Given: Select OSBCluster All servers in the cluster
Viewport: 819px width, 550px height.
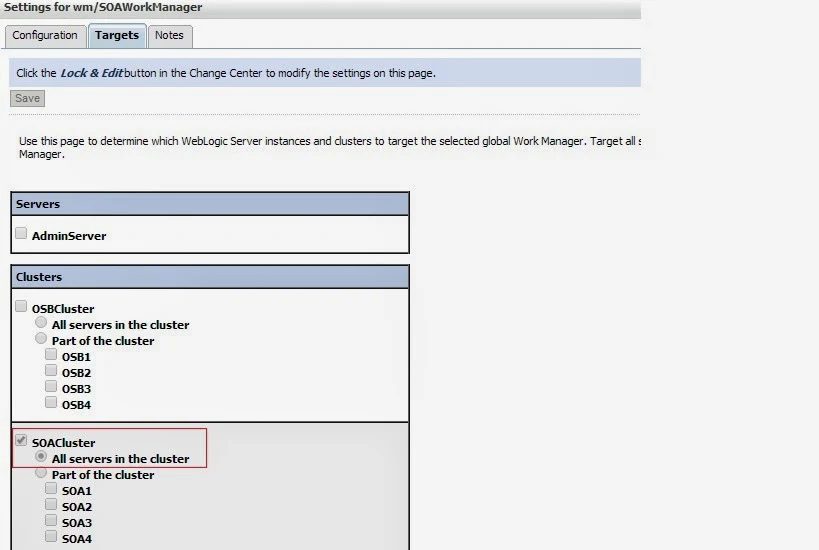Looking at the screenshot, I should tap(41, 322).
